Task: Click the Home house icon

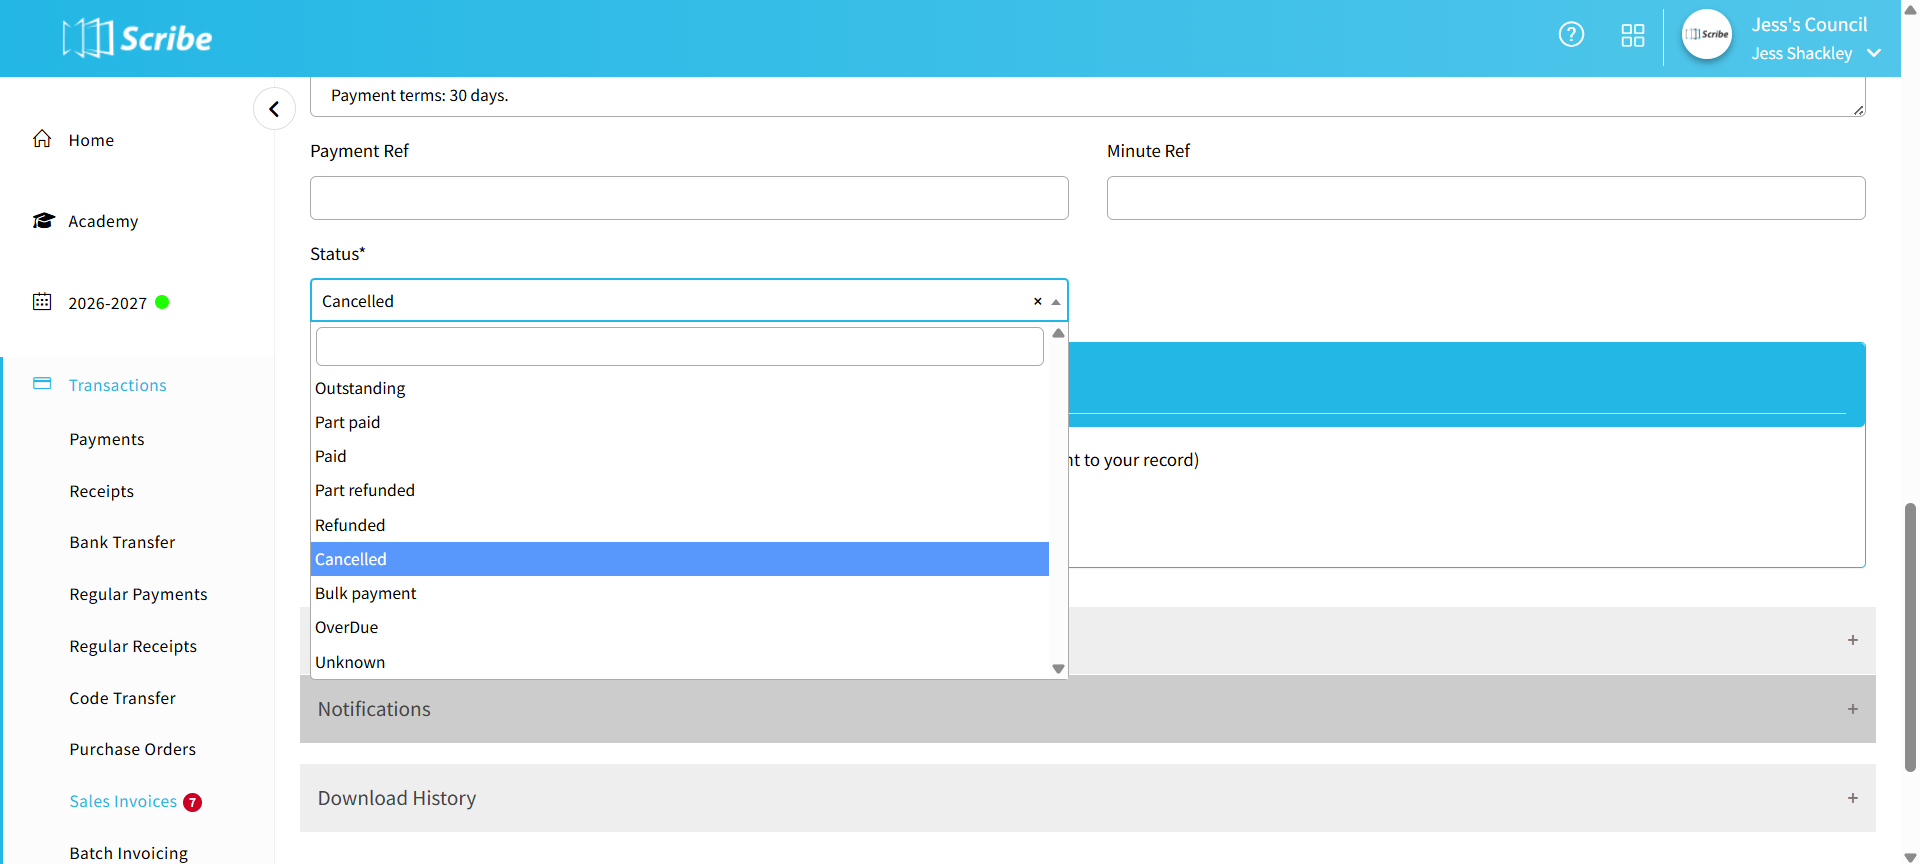Action: pos(42,139)
